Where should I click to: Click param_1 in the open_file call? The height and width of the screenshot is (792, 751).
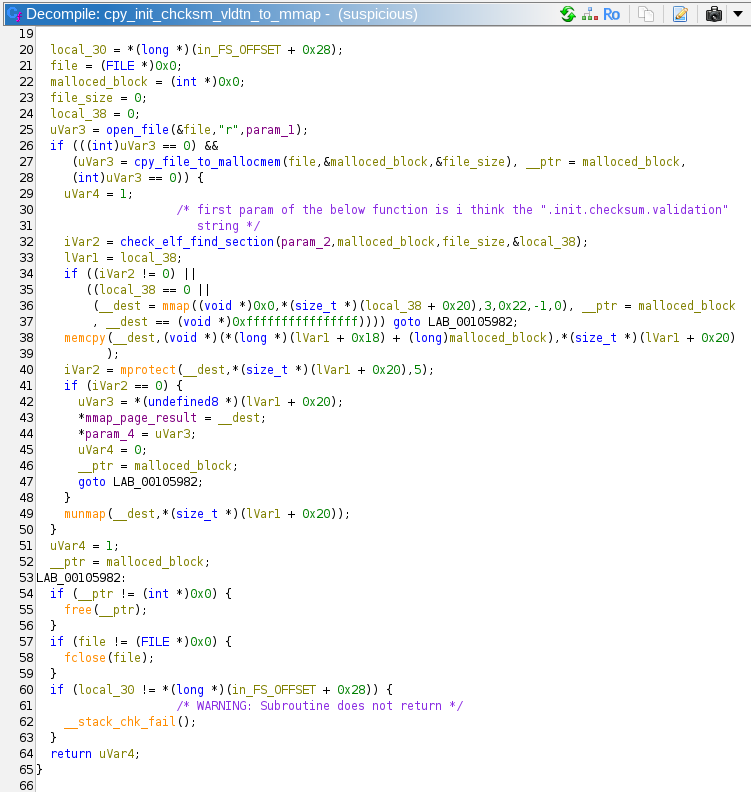click(270, 130)
